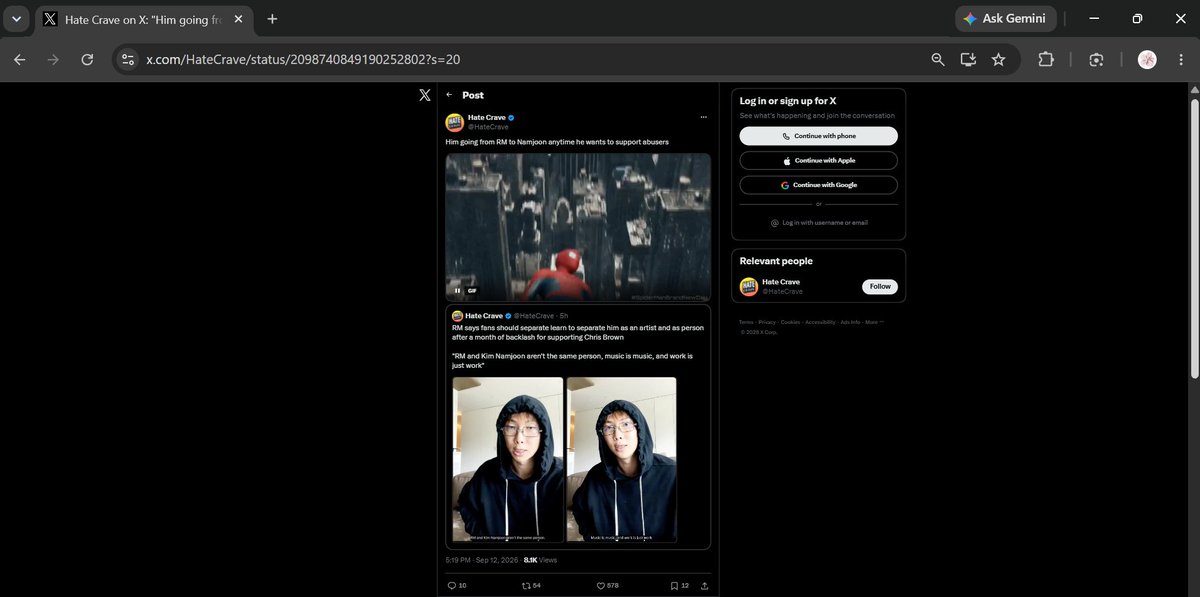
Task: Open Hate Crave avatar in Relevant people
Action: (748, 287)
